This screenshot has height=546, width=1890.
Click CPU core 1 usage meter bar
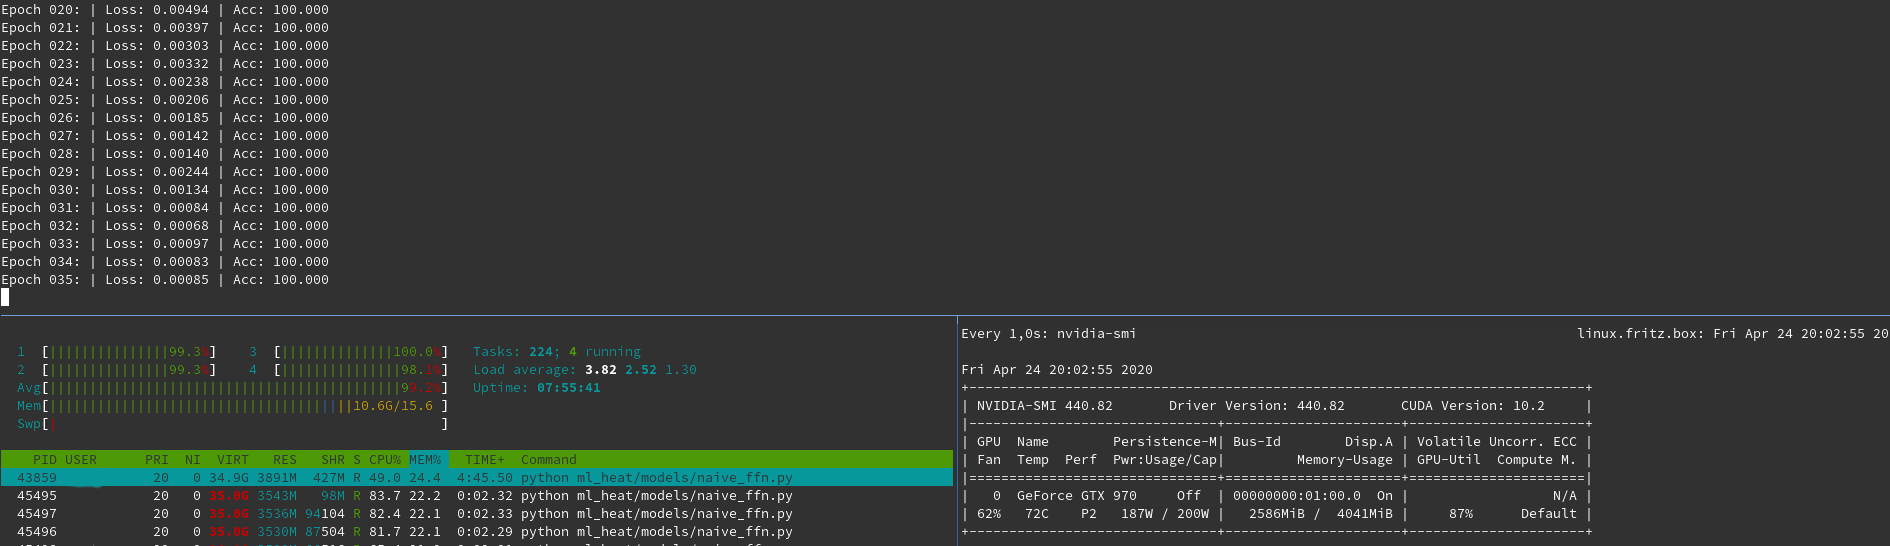[x=128, y=352]
